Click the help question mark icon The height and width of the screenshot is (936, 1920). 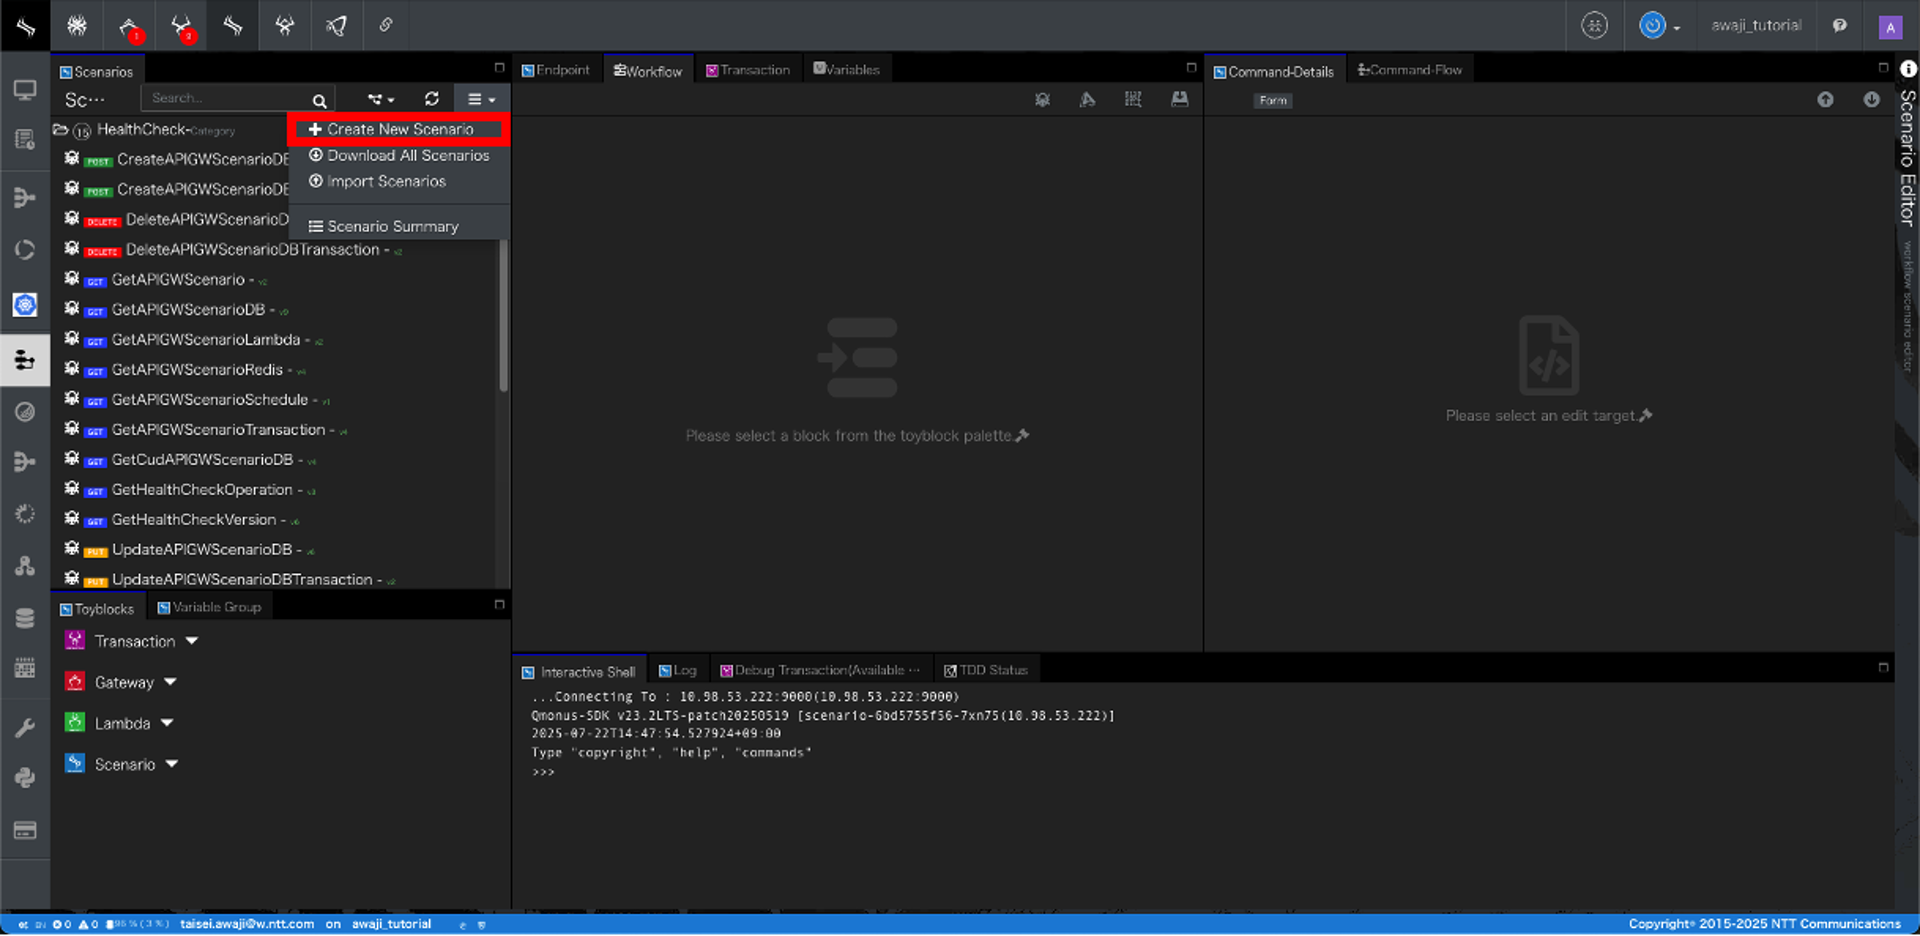click(x=1839, y=26)
